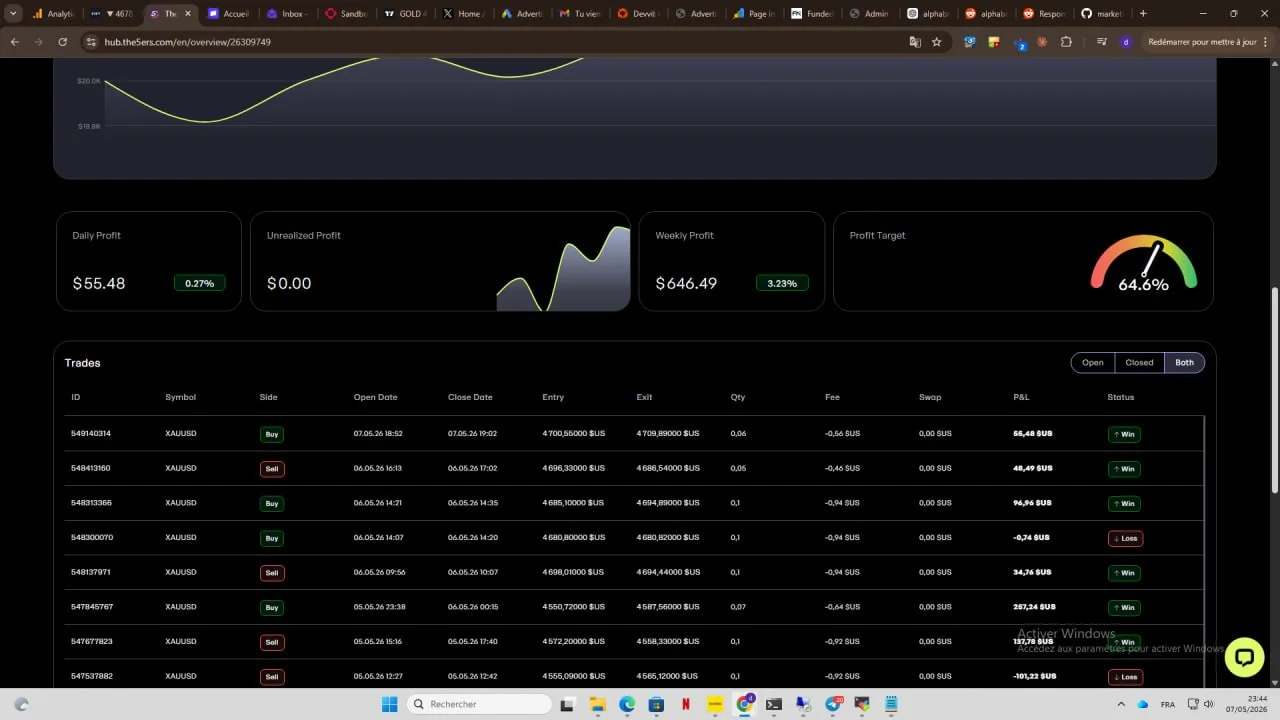Open Chrome from the taskbar
Viewport: 1280px width, 720px height.
pyautogui.click(x=745, y=704)
